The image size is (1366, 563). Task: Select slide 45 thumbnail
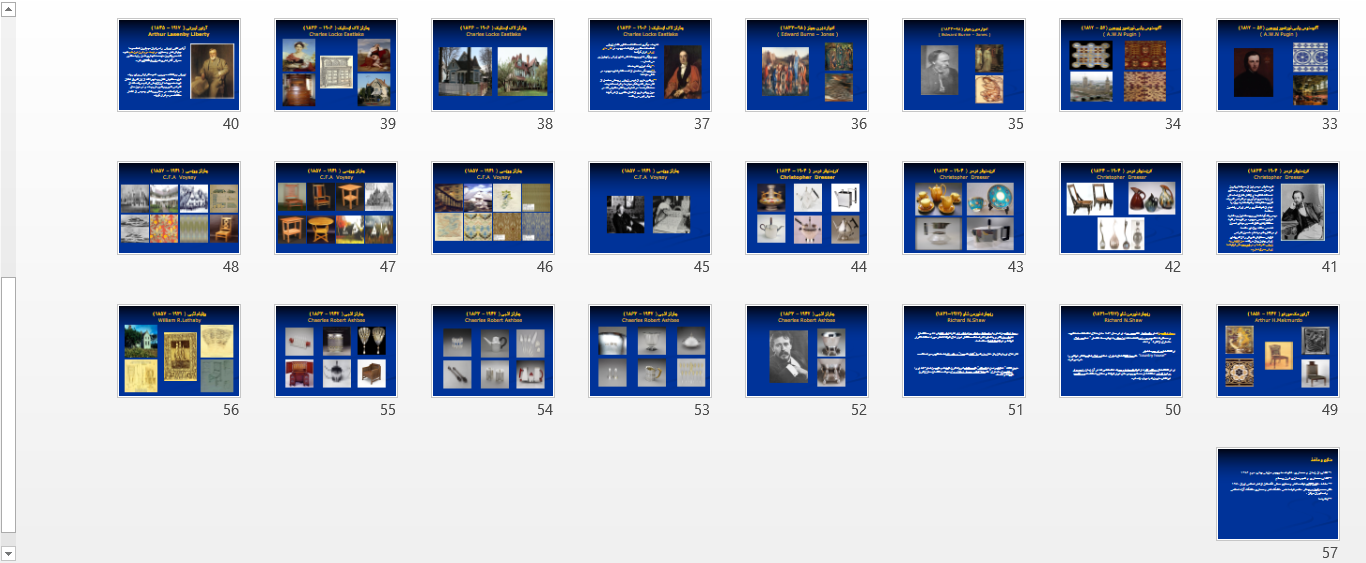(650, 208)
